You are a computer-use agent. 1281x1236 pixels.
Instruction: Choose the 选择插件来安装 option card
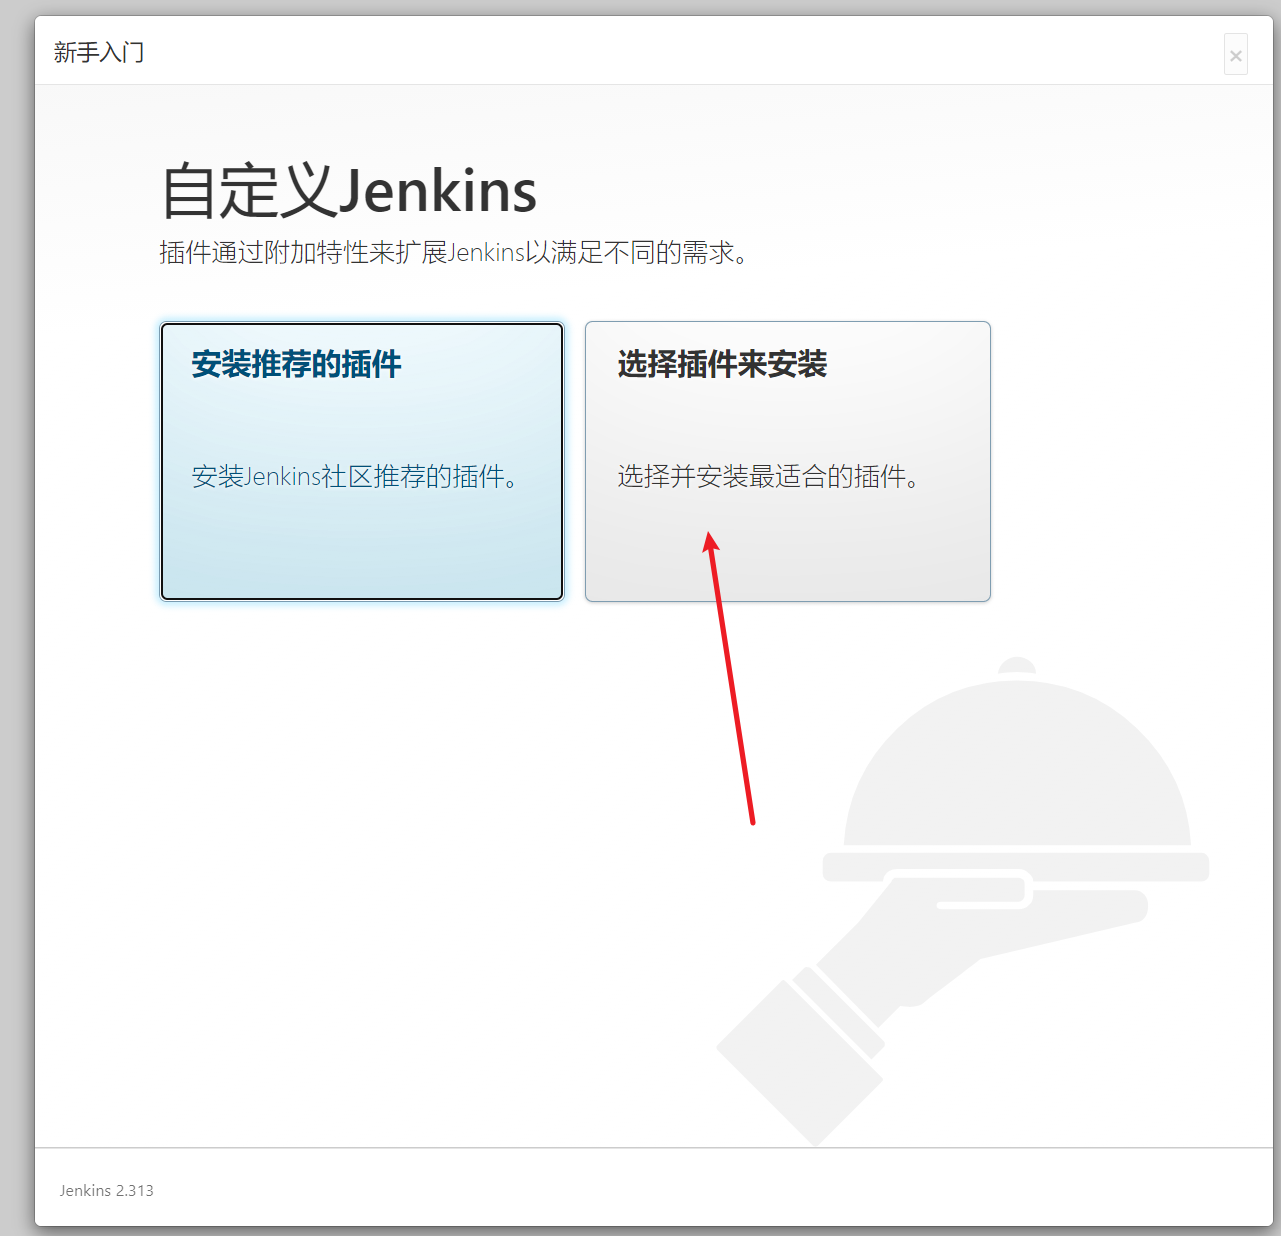click(x=788, y=461)
